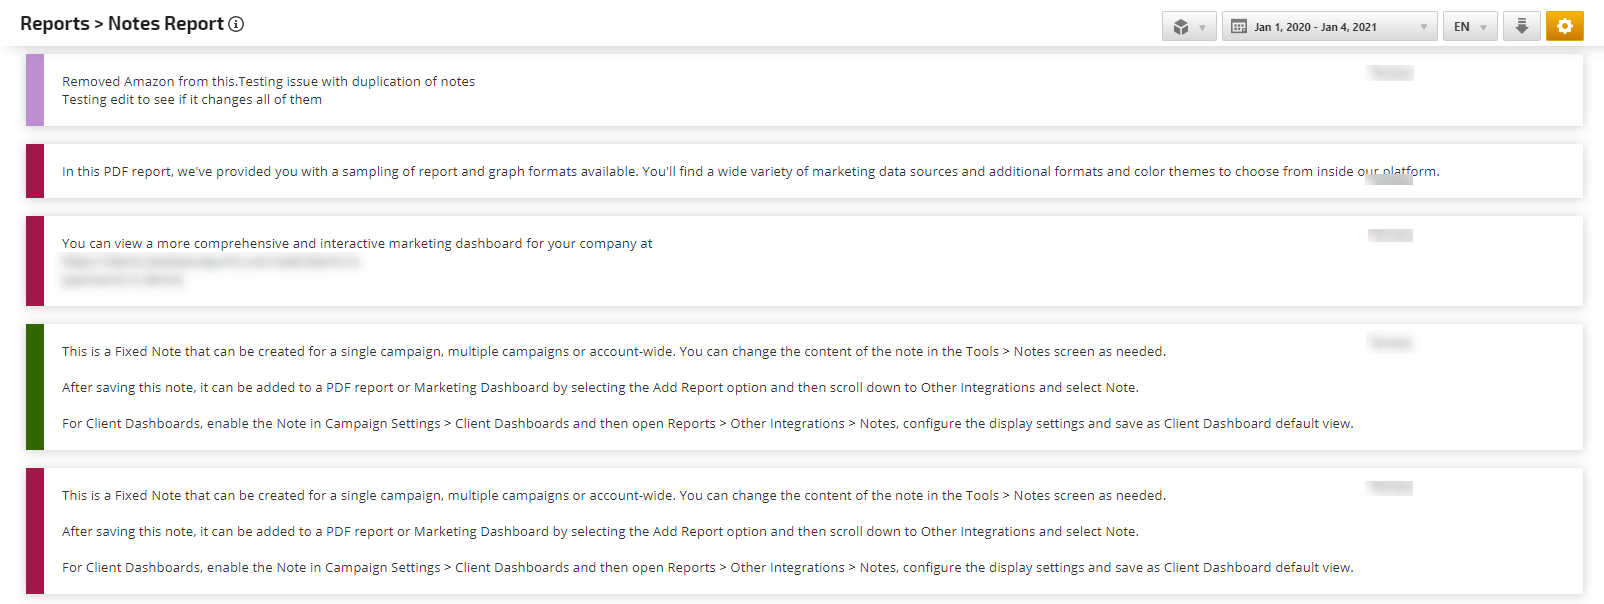Click the purple color bar on first note
The height and width of the screenshot is (604, 1604).
tap(35, 90)
